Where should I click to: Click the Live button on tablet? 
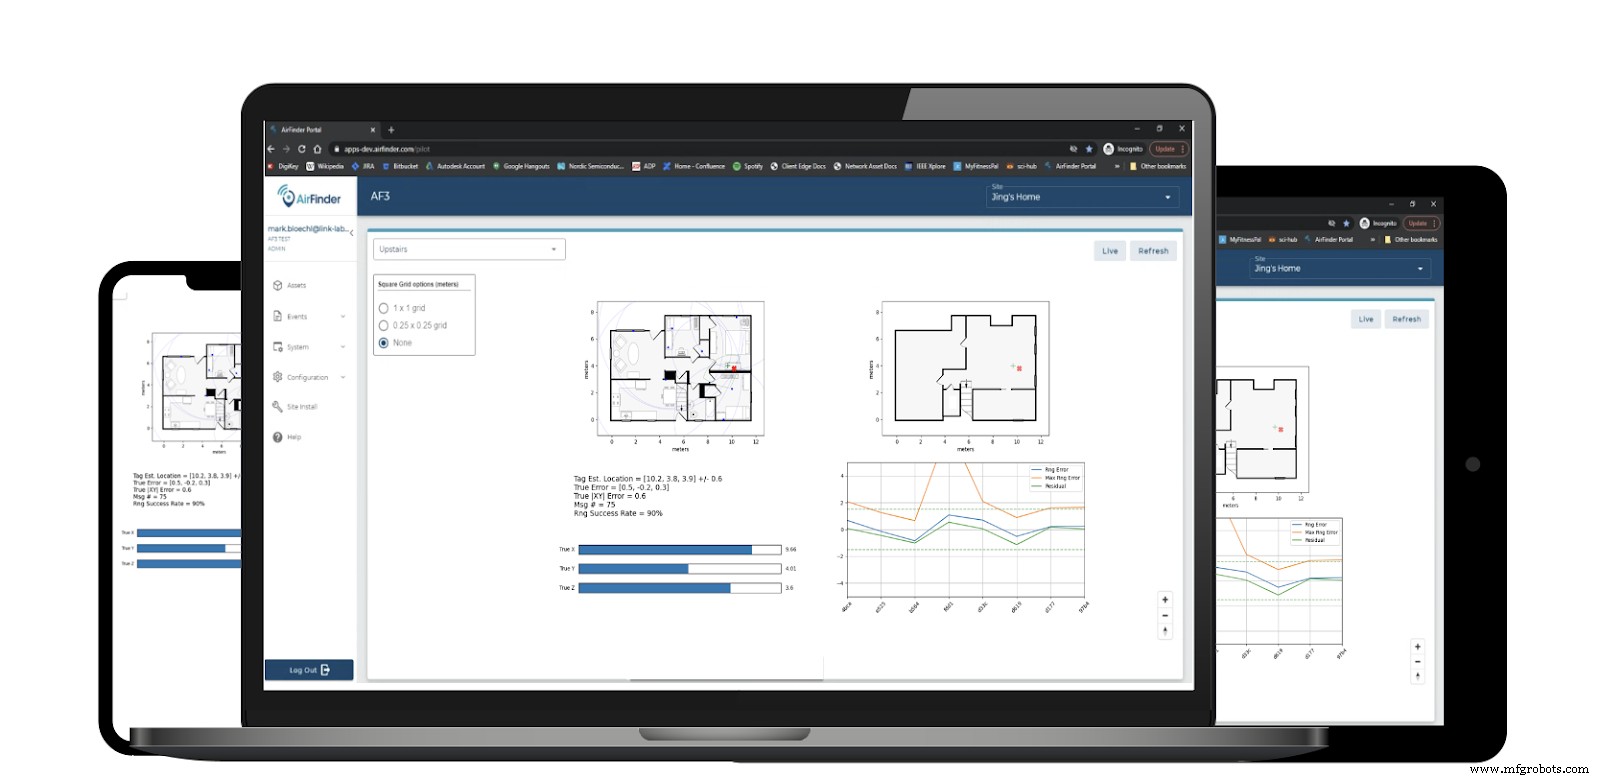tap(1366, 319)
